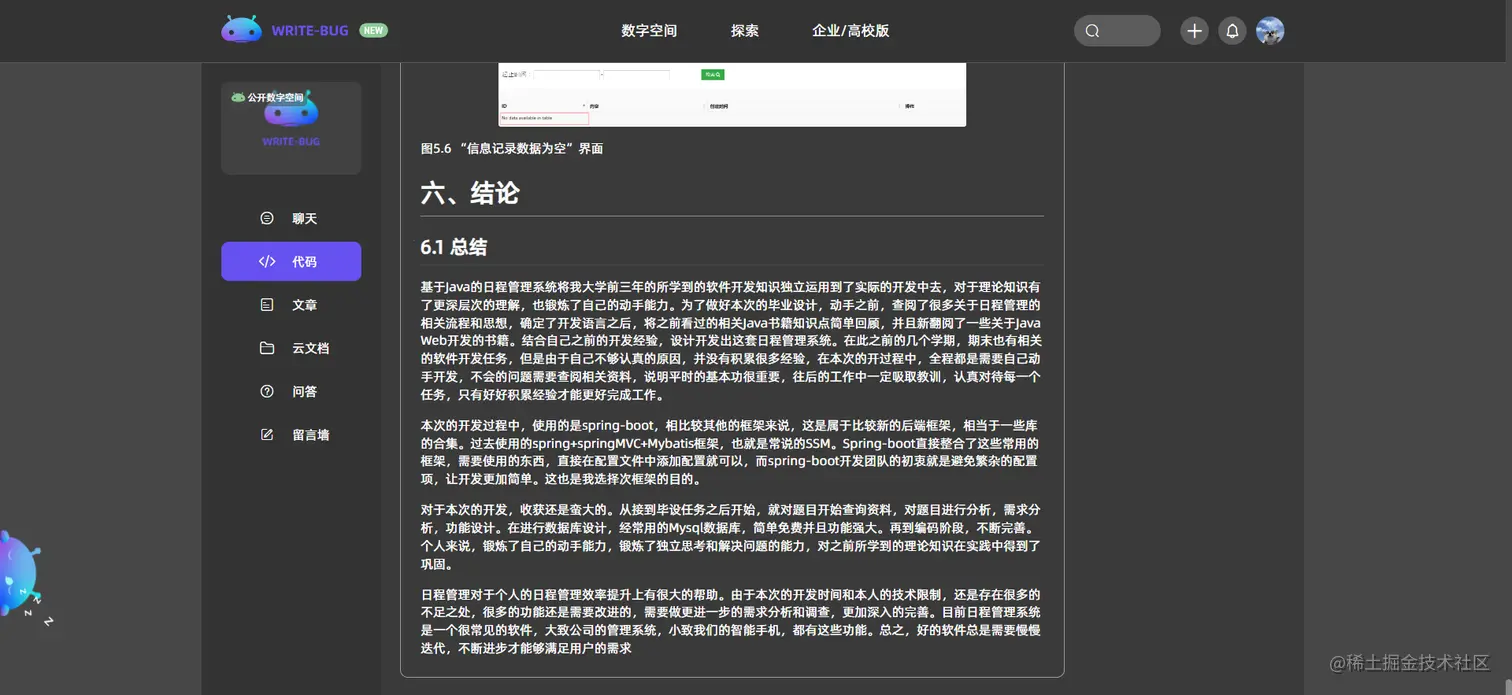The image size is (1512, 695).
Task: Open the 企业/高校版 menu item
Action: [x=849, y=30]
